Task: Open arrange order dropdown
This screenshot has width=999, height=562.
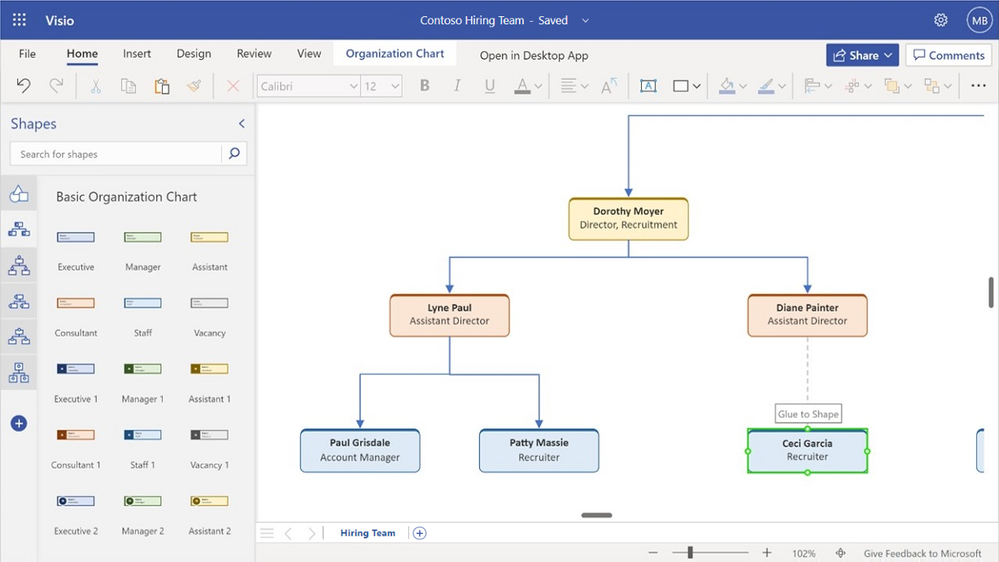Action: point(898,86)
